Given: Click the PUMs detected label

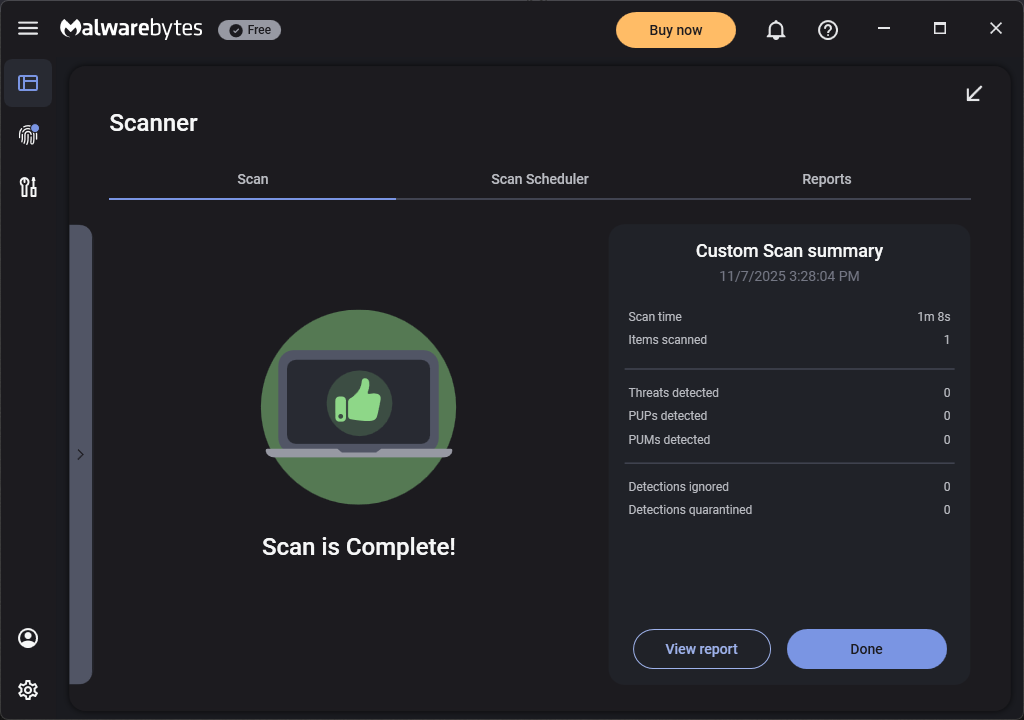Looking at the screenshot, I should [669, 440].
